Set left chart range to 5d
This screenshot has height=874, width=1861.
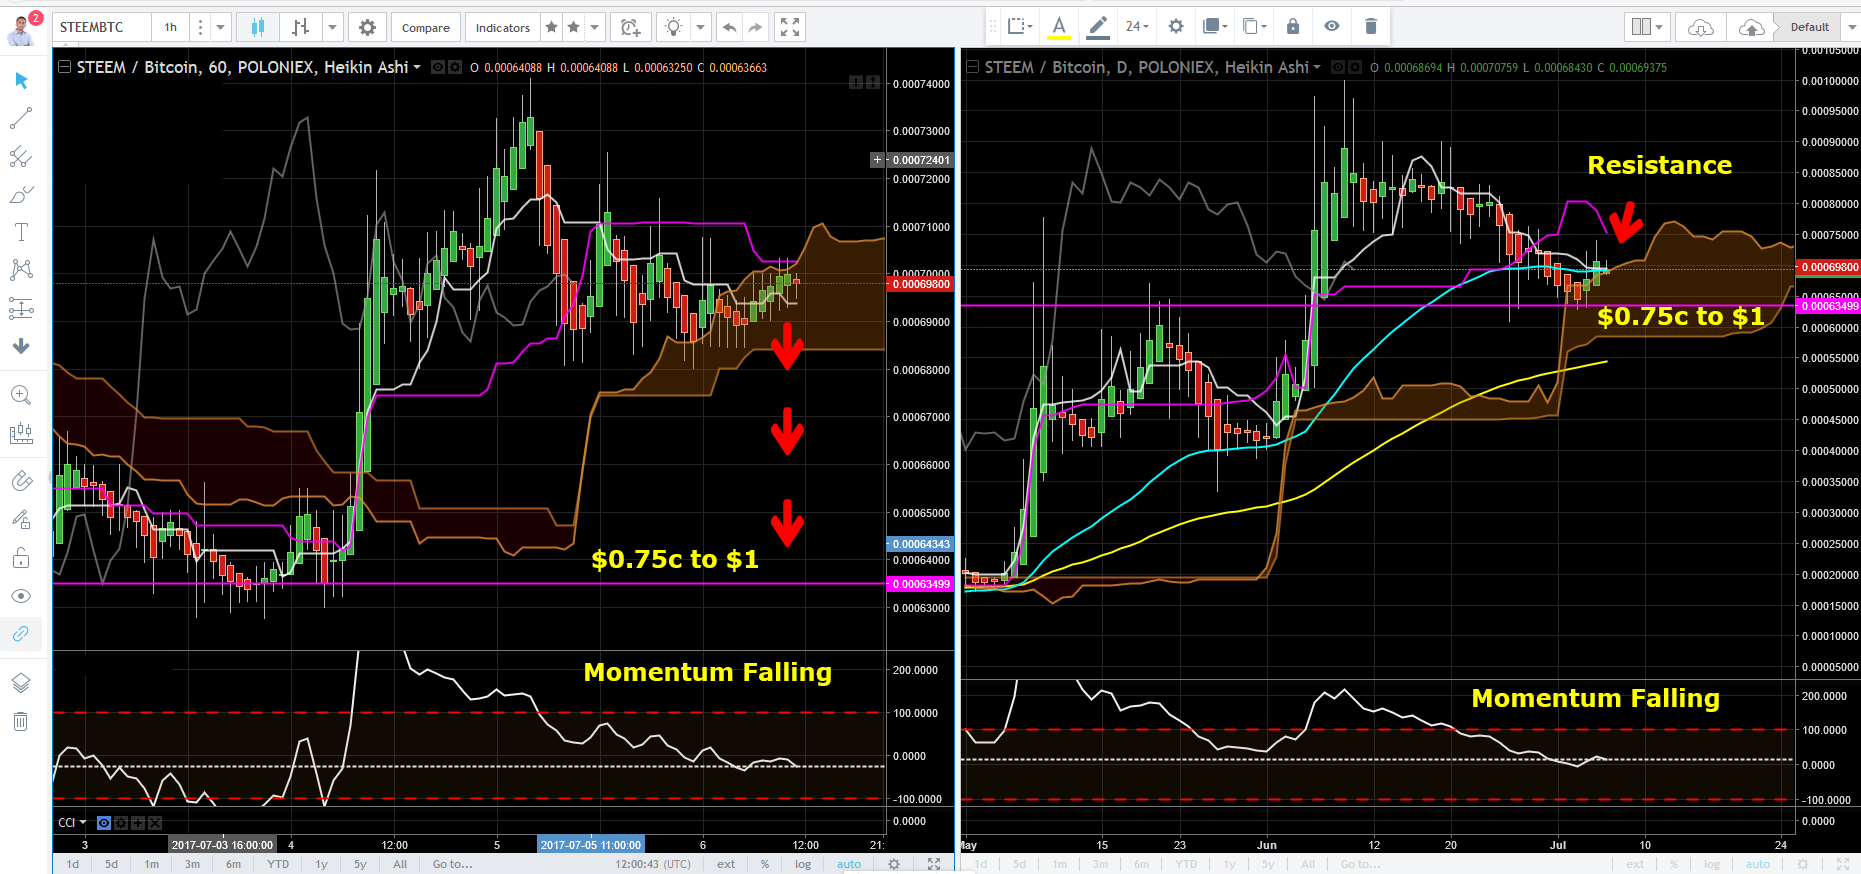pyautogui.click(x=111, y=864)
